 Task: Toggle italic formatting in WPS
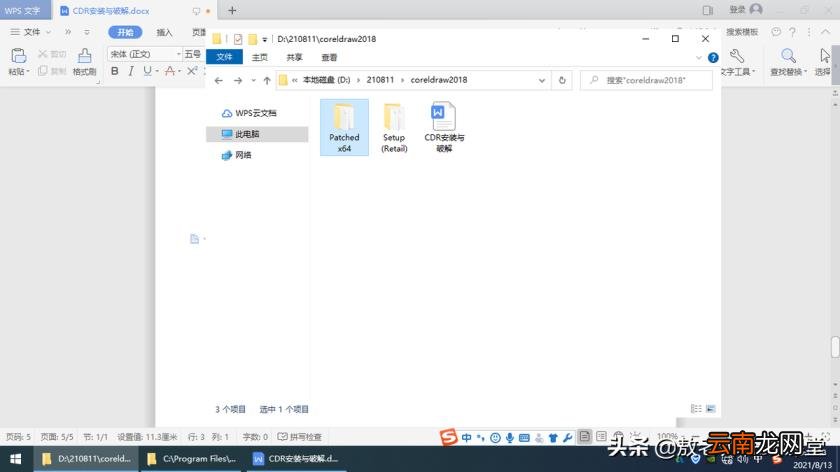point(131,71)
